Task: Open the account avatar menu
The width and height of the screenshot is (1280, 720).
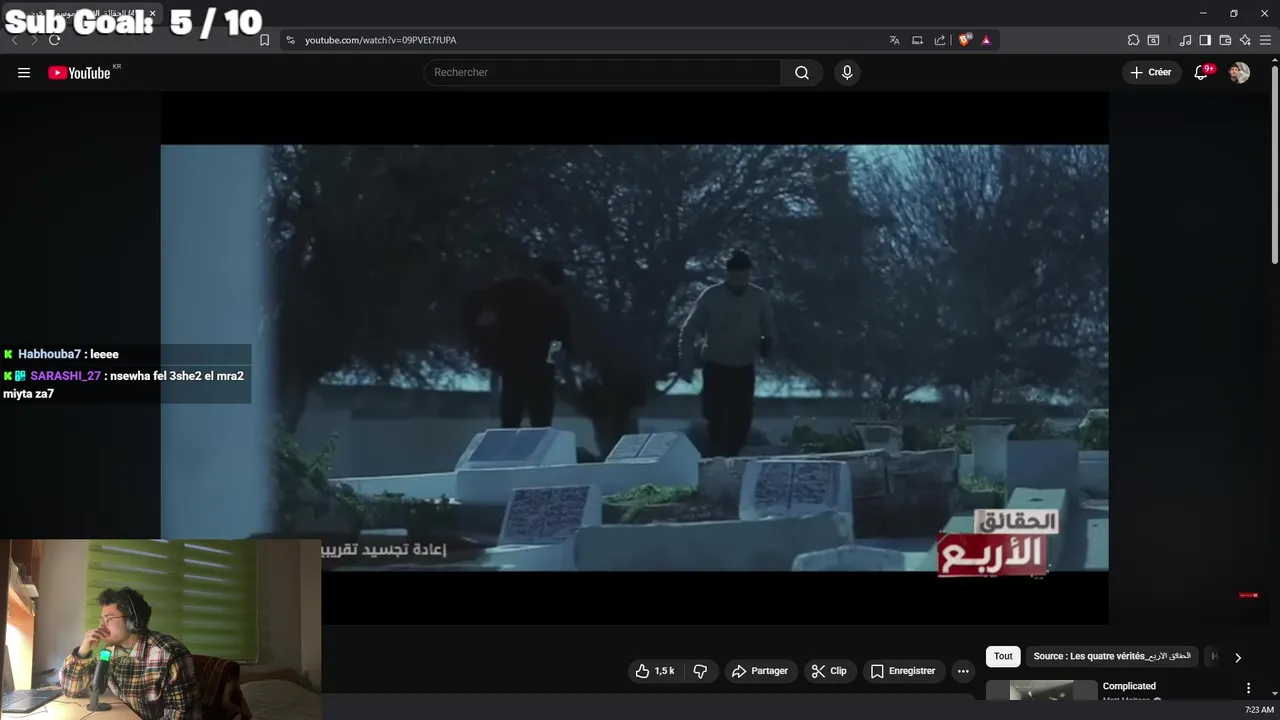Action: [x=1239, y=72]
